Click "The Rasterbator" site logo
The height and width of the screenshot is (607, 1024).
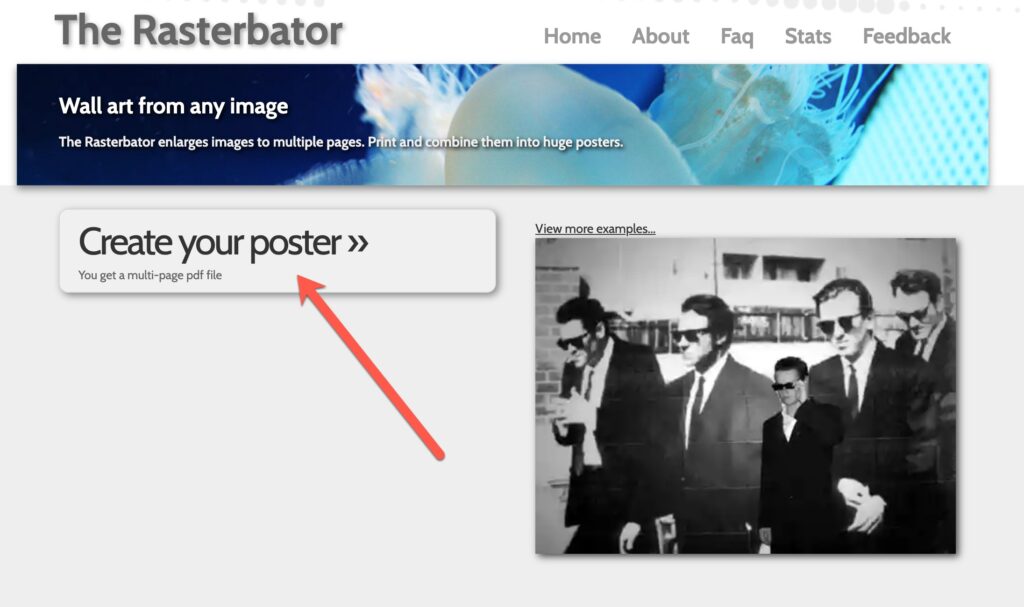coord(200,30)
